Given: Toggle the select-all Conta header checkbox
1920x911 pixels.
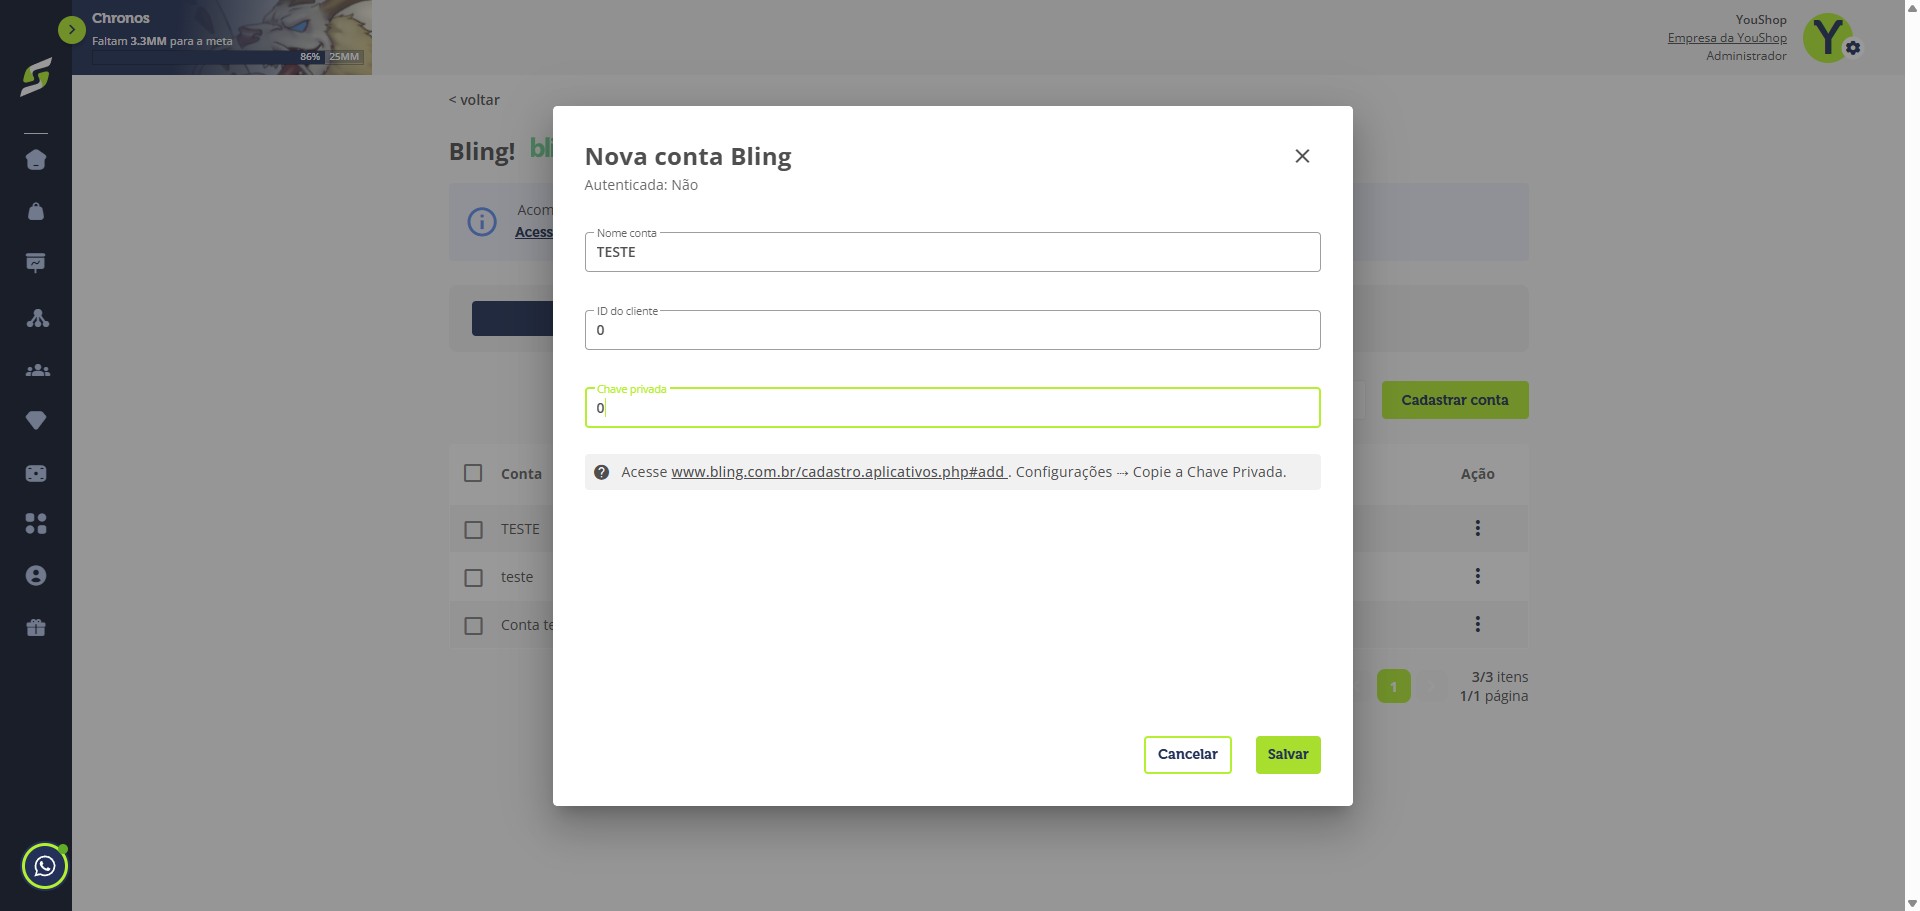Looking at the screenshot, I should (x=473, y=473).
